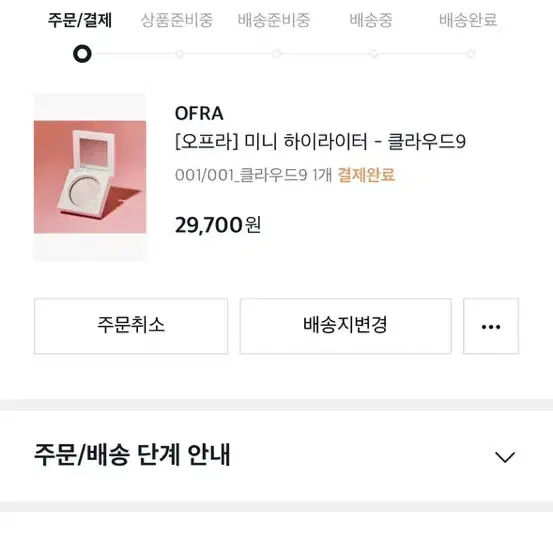Screen dimensions: 553x553
Task: Change delivery address via 배송지변경 button
Action: tap(346, 326)
